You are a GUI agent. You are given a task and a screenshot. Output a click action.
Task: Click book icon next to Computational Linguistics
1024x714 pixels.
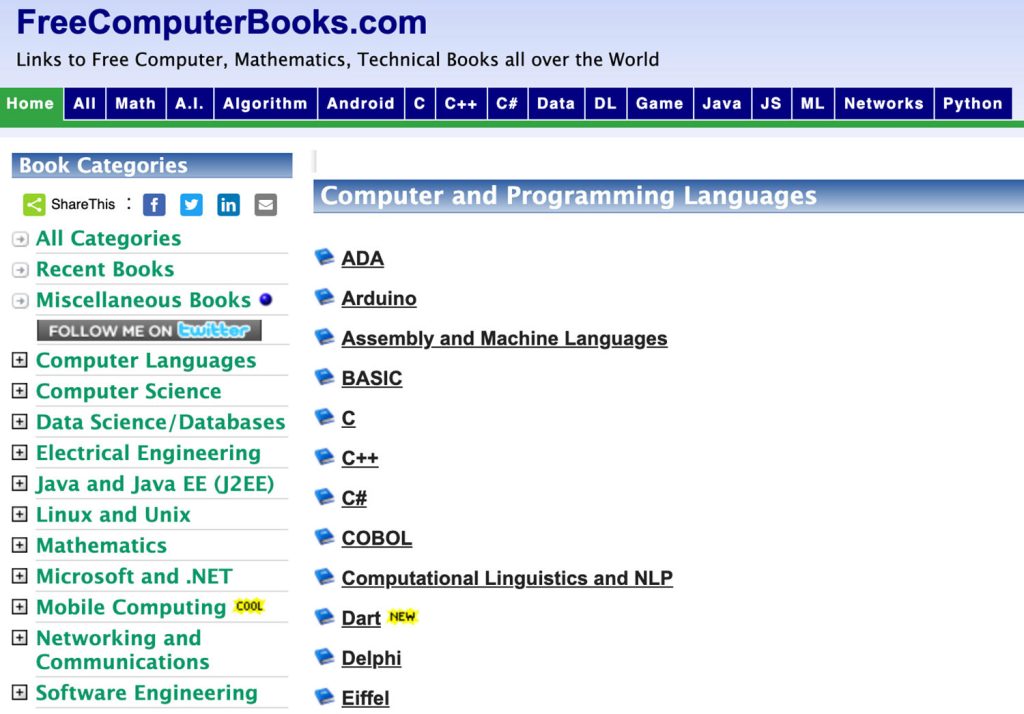(325, 577)
